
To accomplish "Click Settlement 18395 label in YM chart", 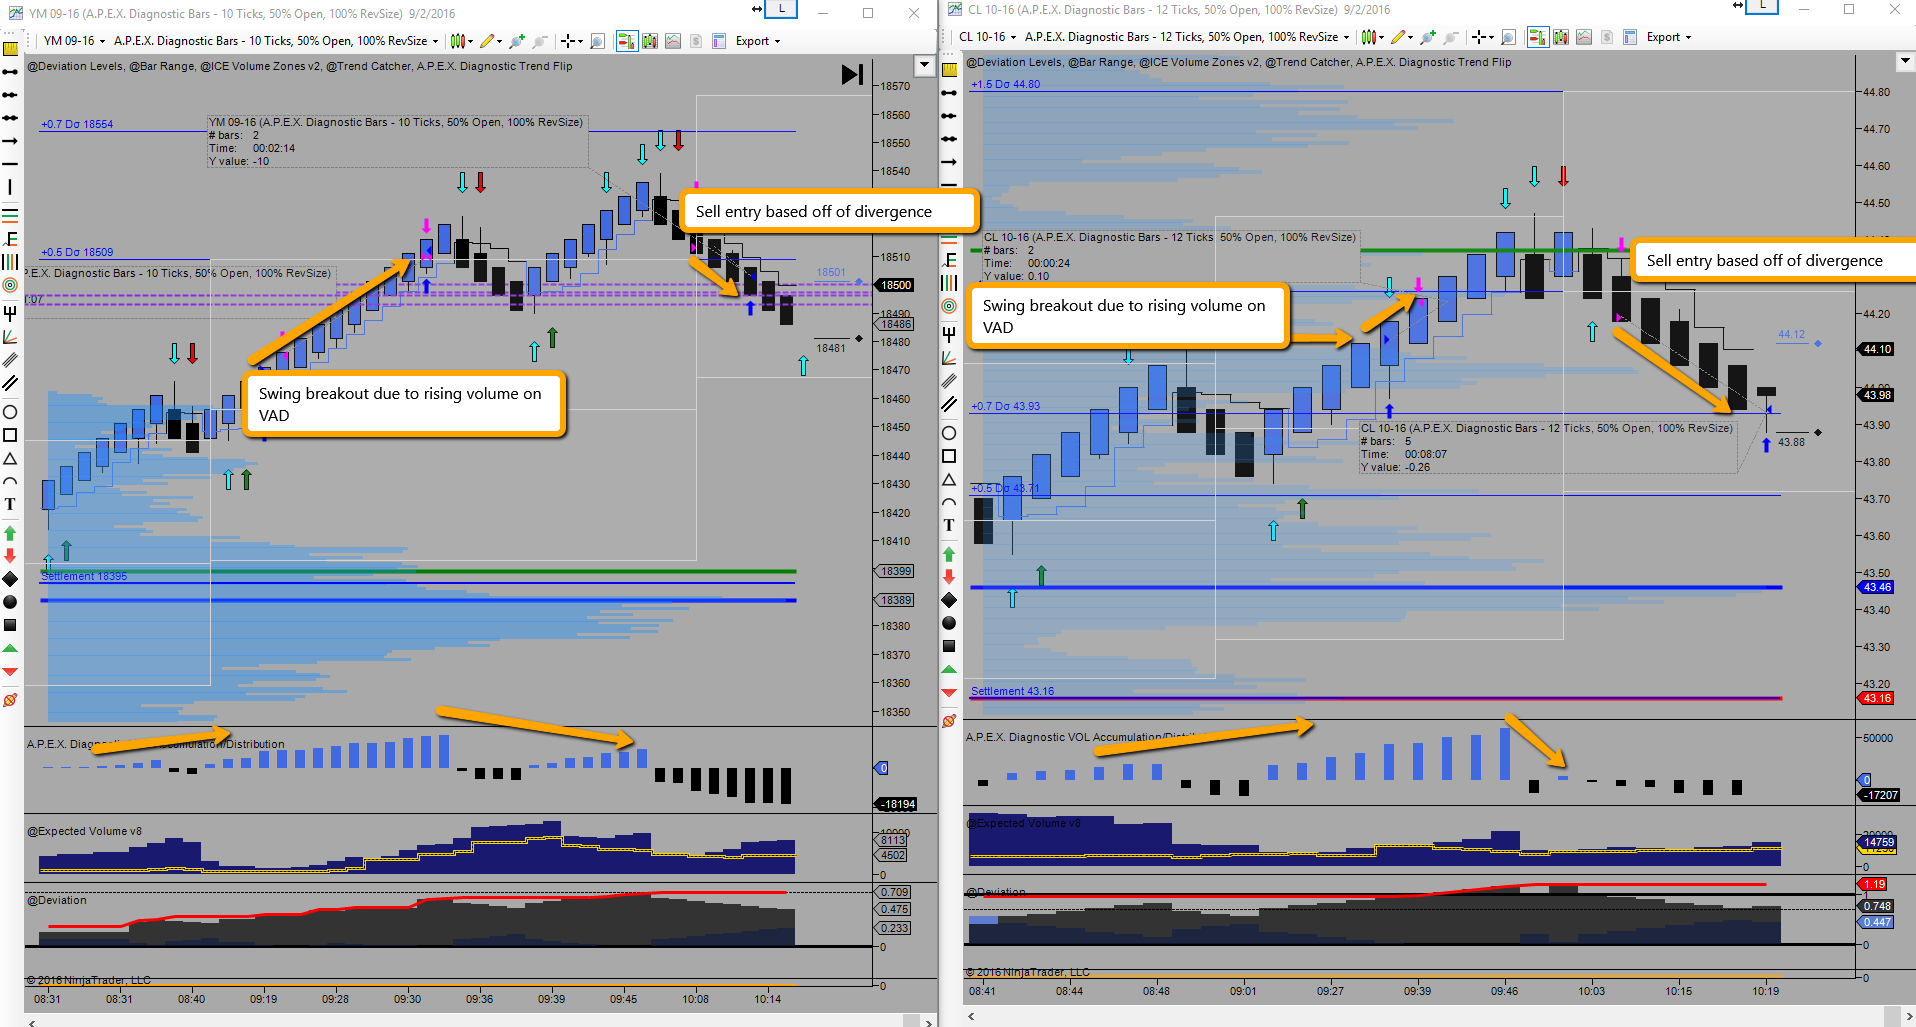I will [84, 576].
